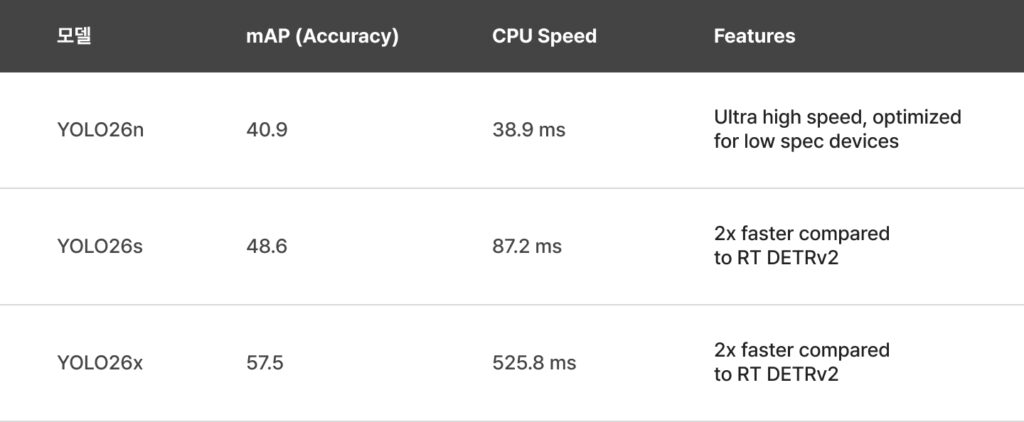Select the mAP (Accuracy) column header

322,36
